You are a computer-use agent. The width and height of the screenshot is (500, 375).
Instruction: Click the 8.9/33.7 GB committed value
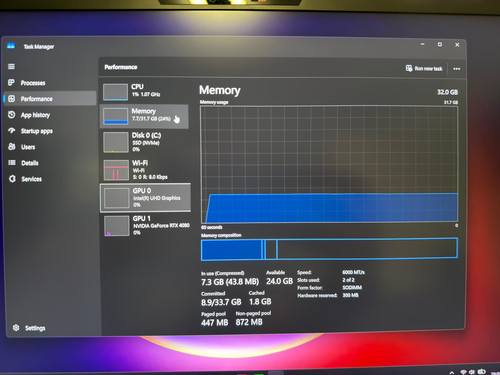click(221, 302)
